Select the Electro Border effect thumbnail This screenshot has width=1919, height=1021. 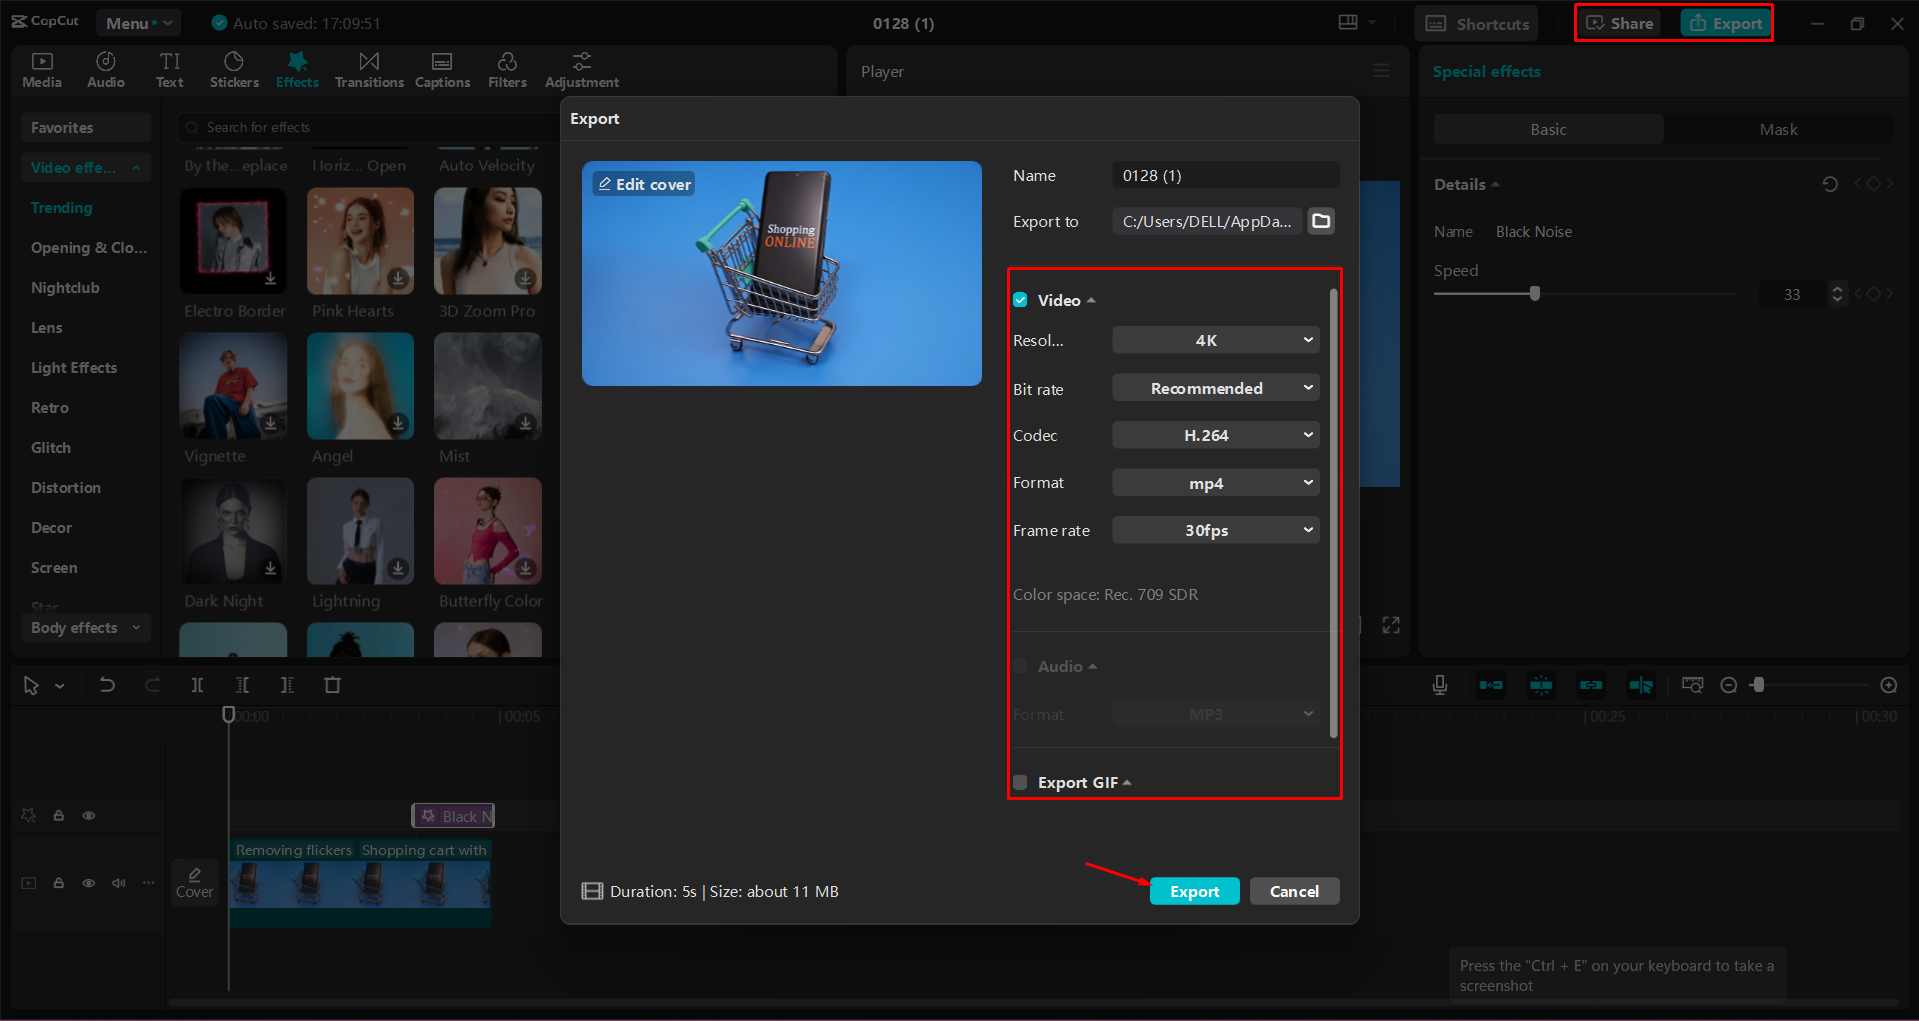point(233,241)
